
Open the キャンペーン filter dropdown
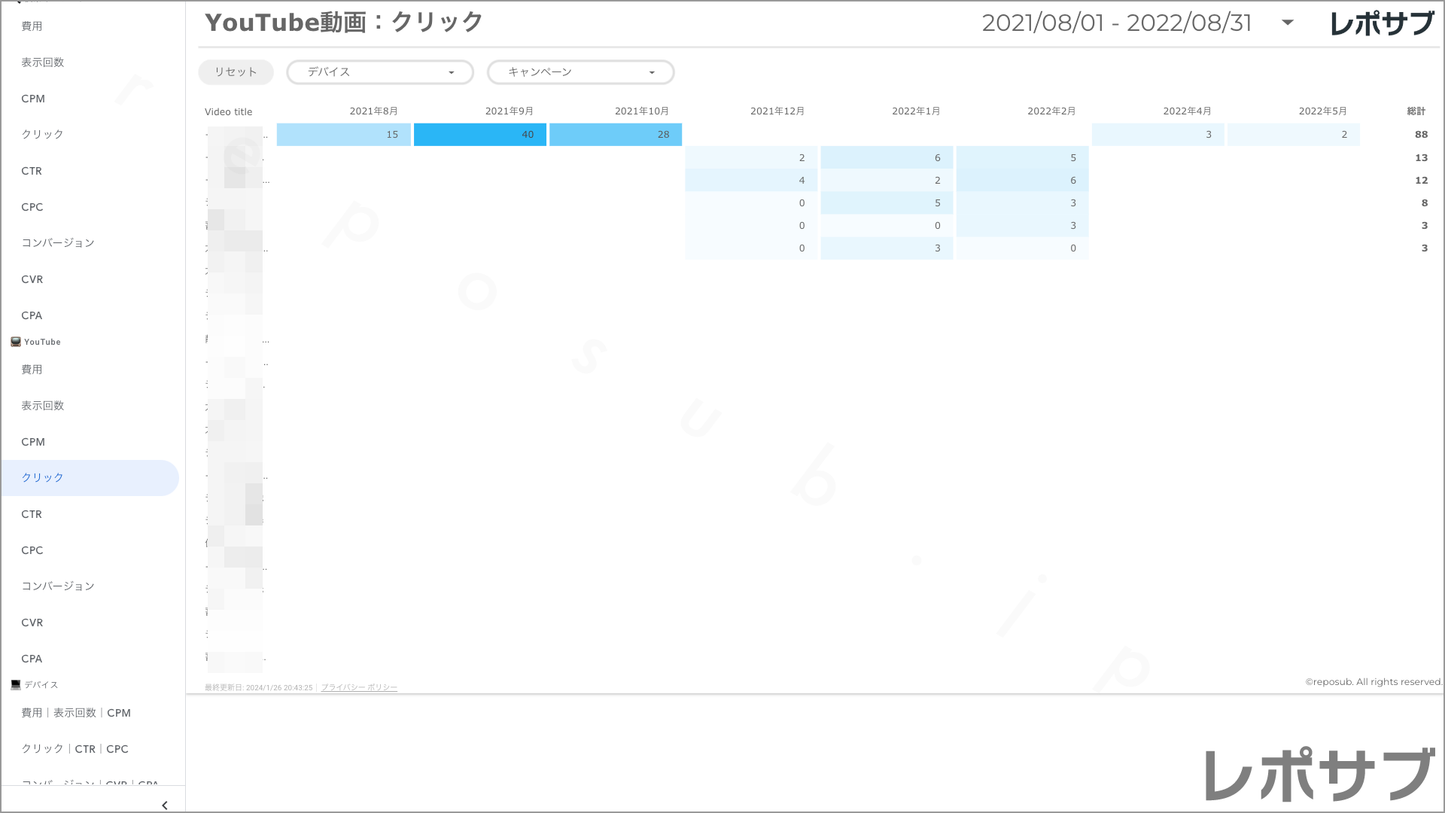[580, 72]
